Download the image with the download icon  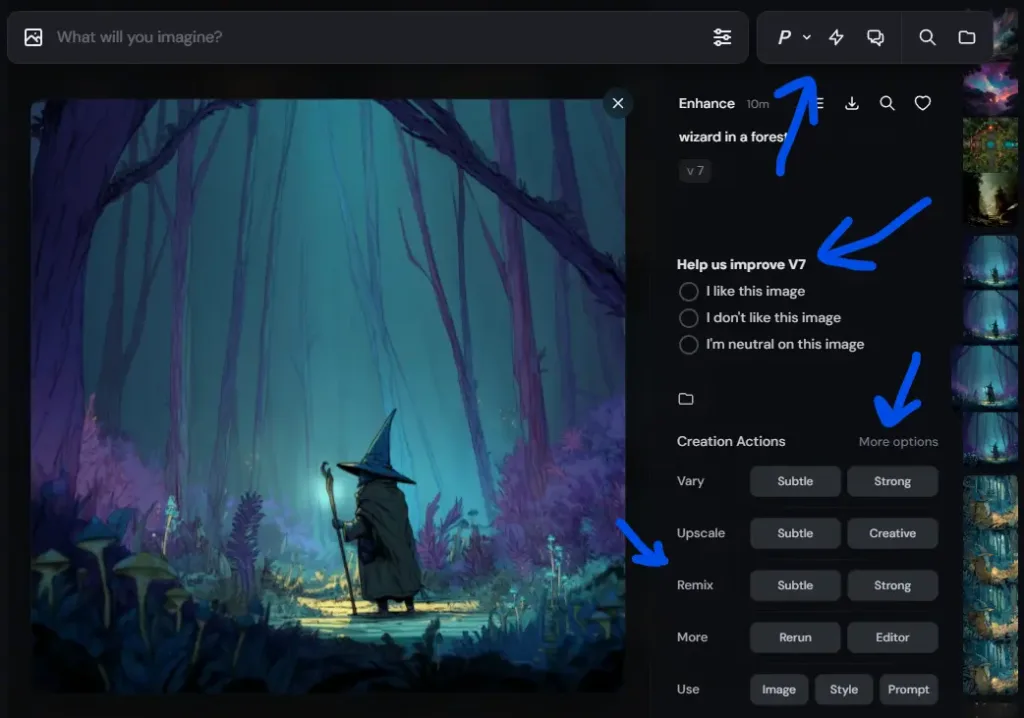click(852, 103)
